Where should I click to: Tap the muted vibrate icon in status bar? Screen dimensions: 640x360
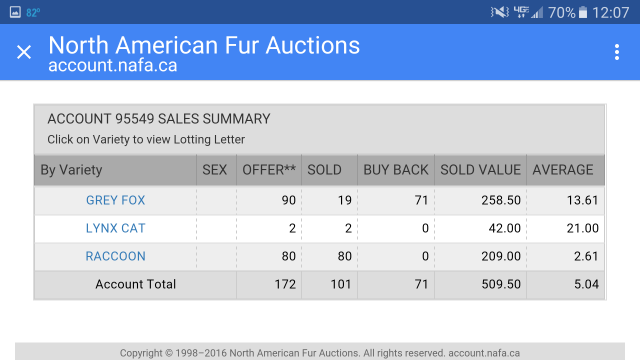coord(499,13)
